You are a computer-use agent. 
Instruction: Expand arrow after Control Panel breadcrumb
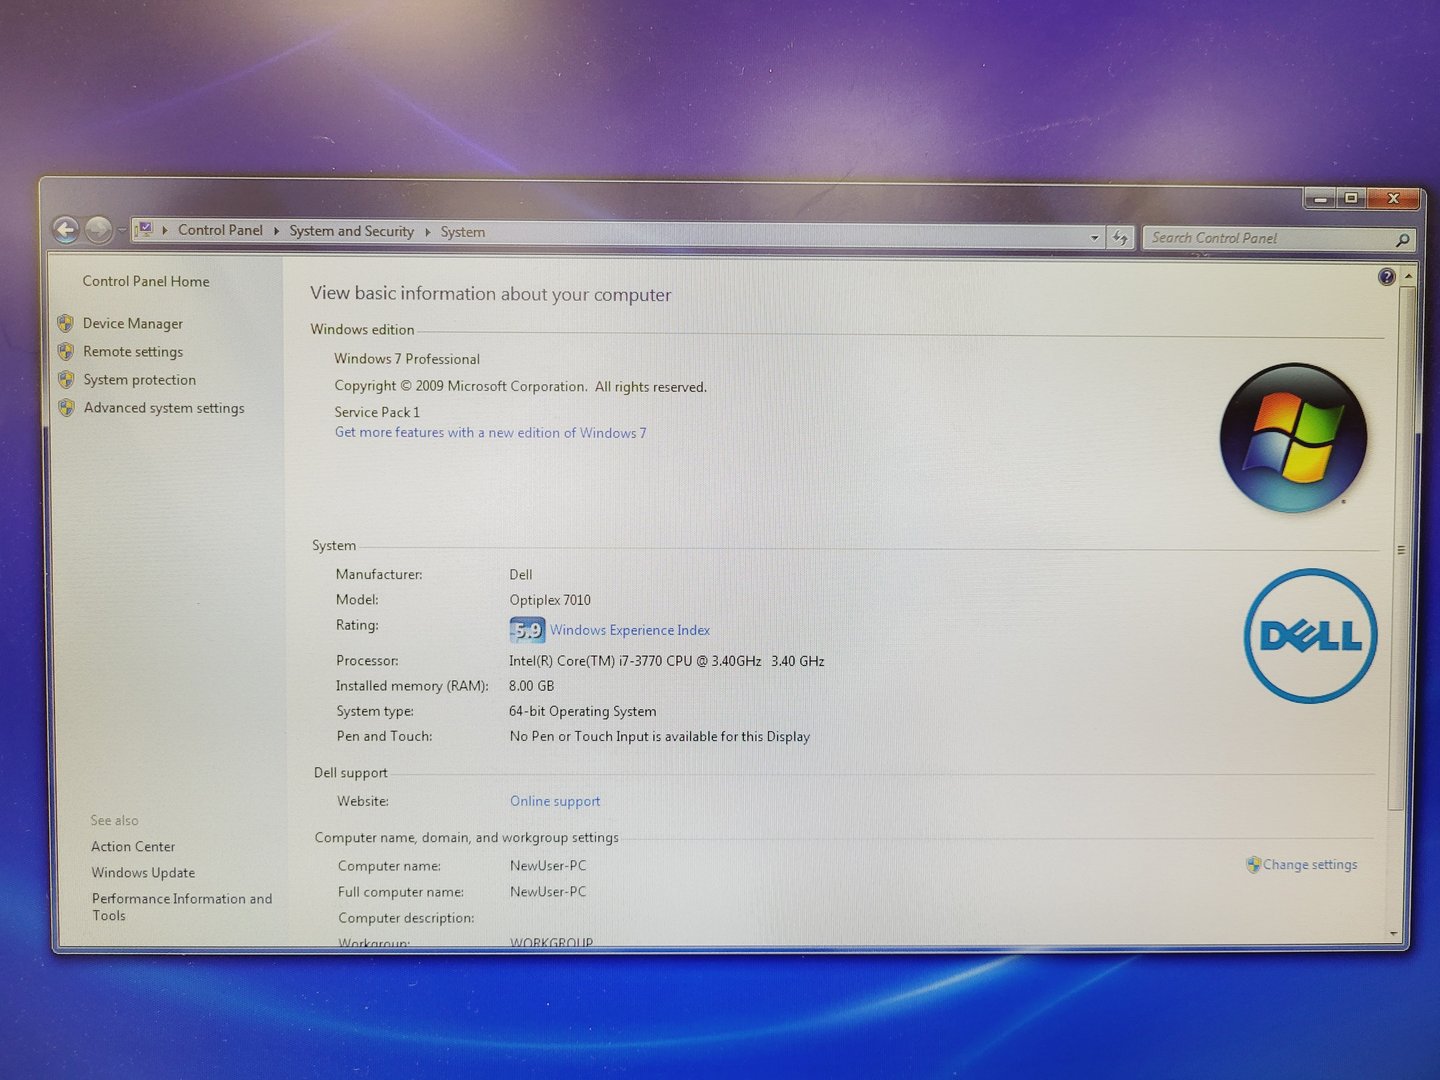tap(276, 231)
